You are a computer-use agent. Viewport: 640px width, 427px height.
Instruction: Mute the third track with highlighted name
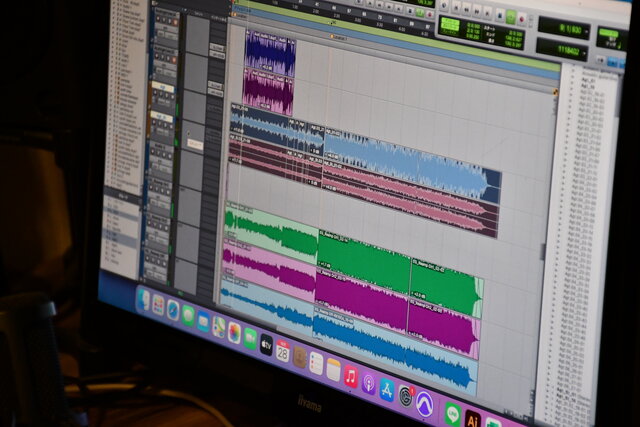[x=172, y=97]
